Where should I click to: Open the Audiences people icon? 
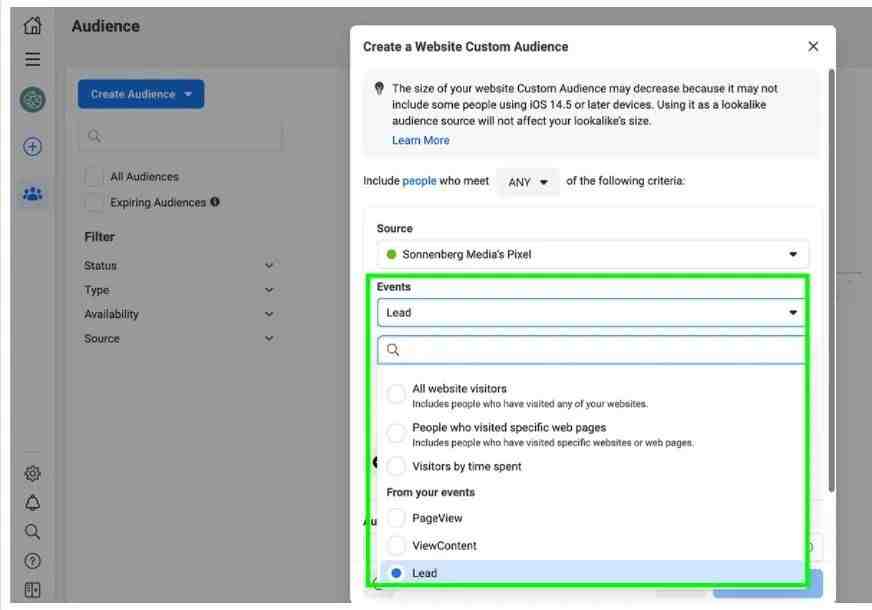tap(32, 194)
